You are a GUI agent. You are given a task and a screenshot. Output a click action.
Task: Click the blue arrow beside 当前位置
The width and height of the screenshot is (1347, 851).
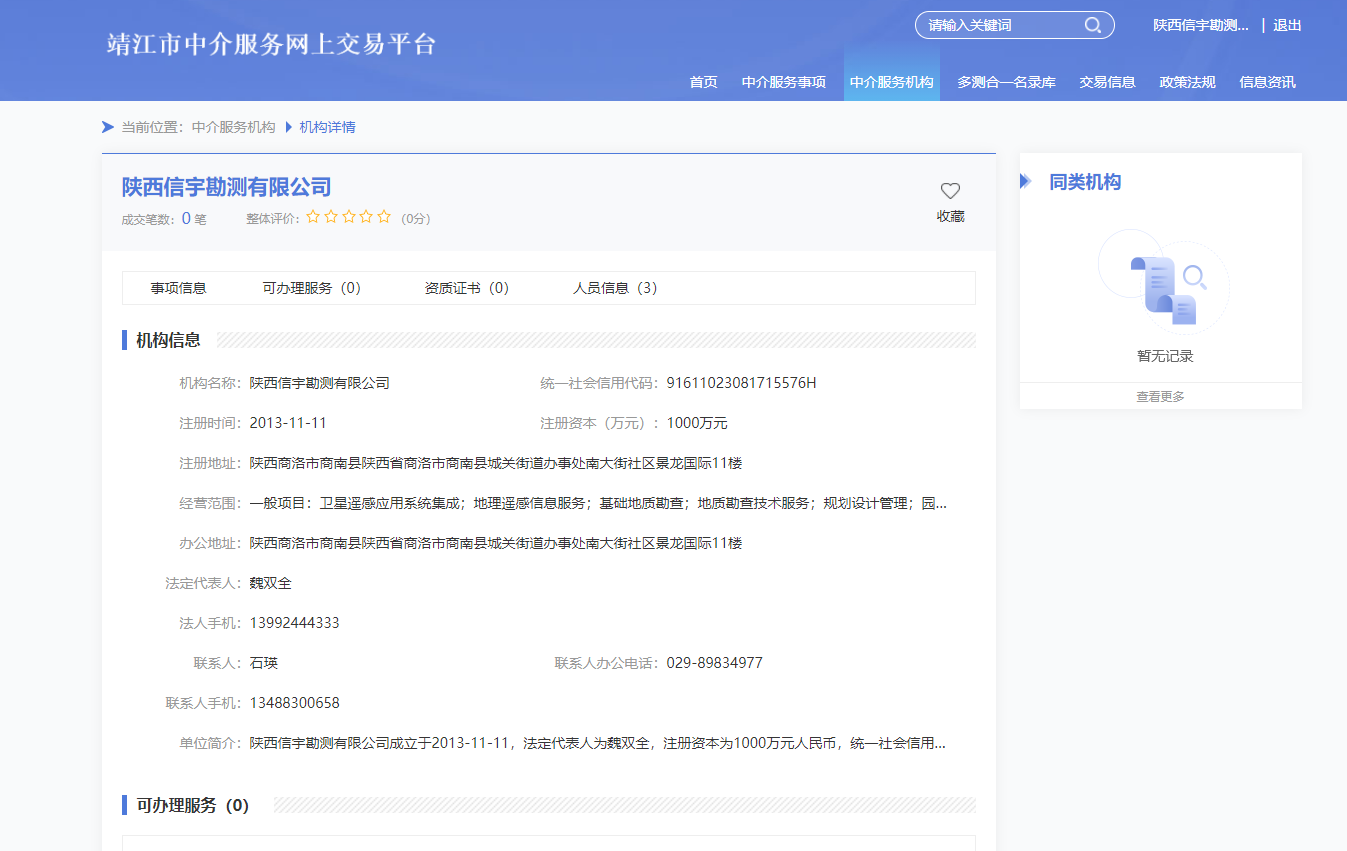[x=107, y=127]
